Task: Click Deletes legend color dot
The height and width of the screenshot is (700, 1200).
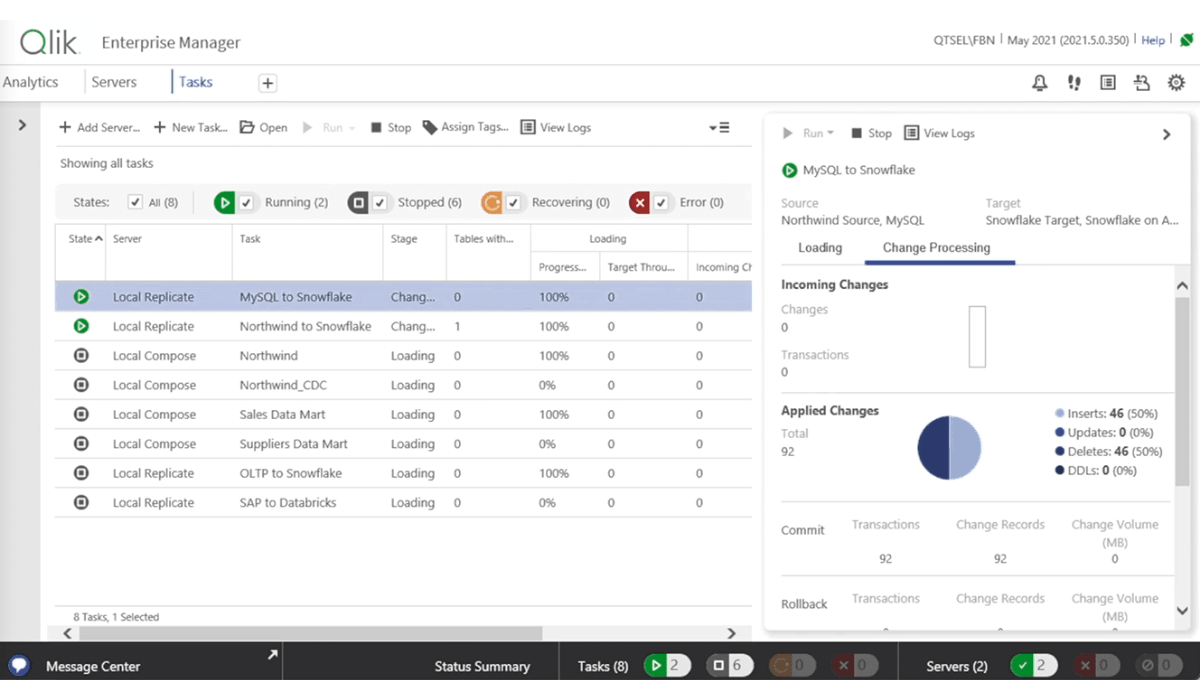Action: 1059,451
